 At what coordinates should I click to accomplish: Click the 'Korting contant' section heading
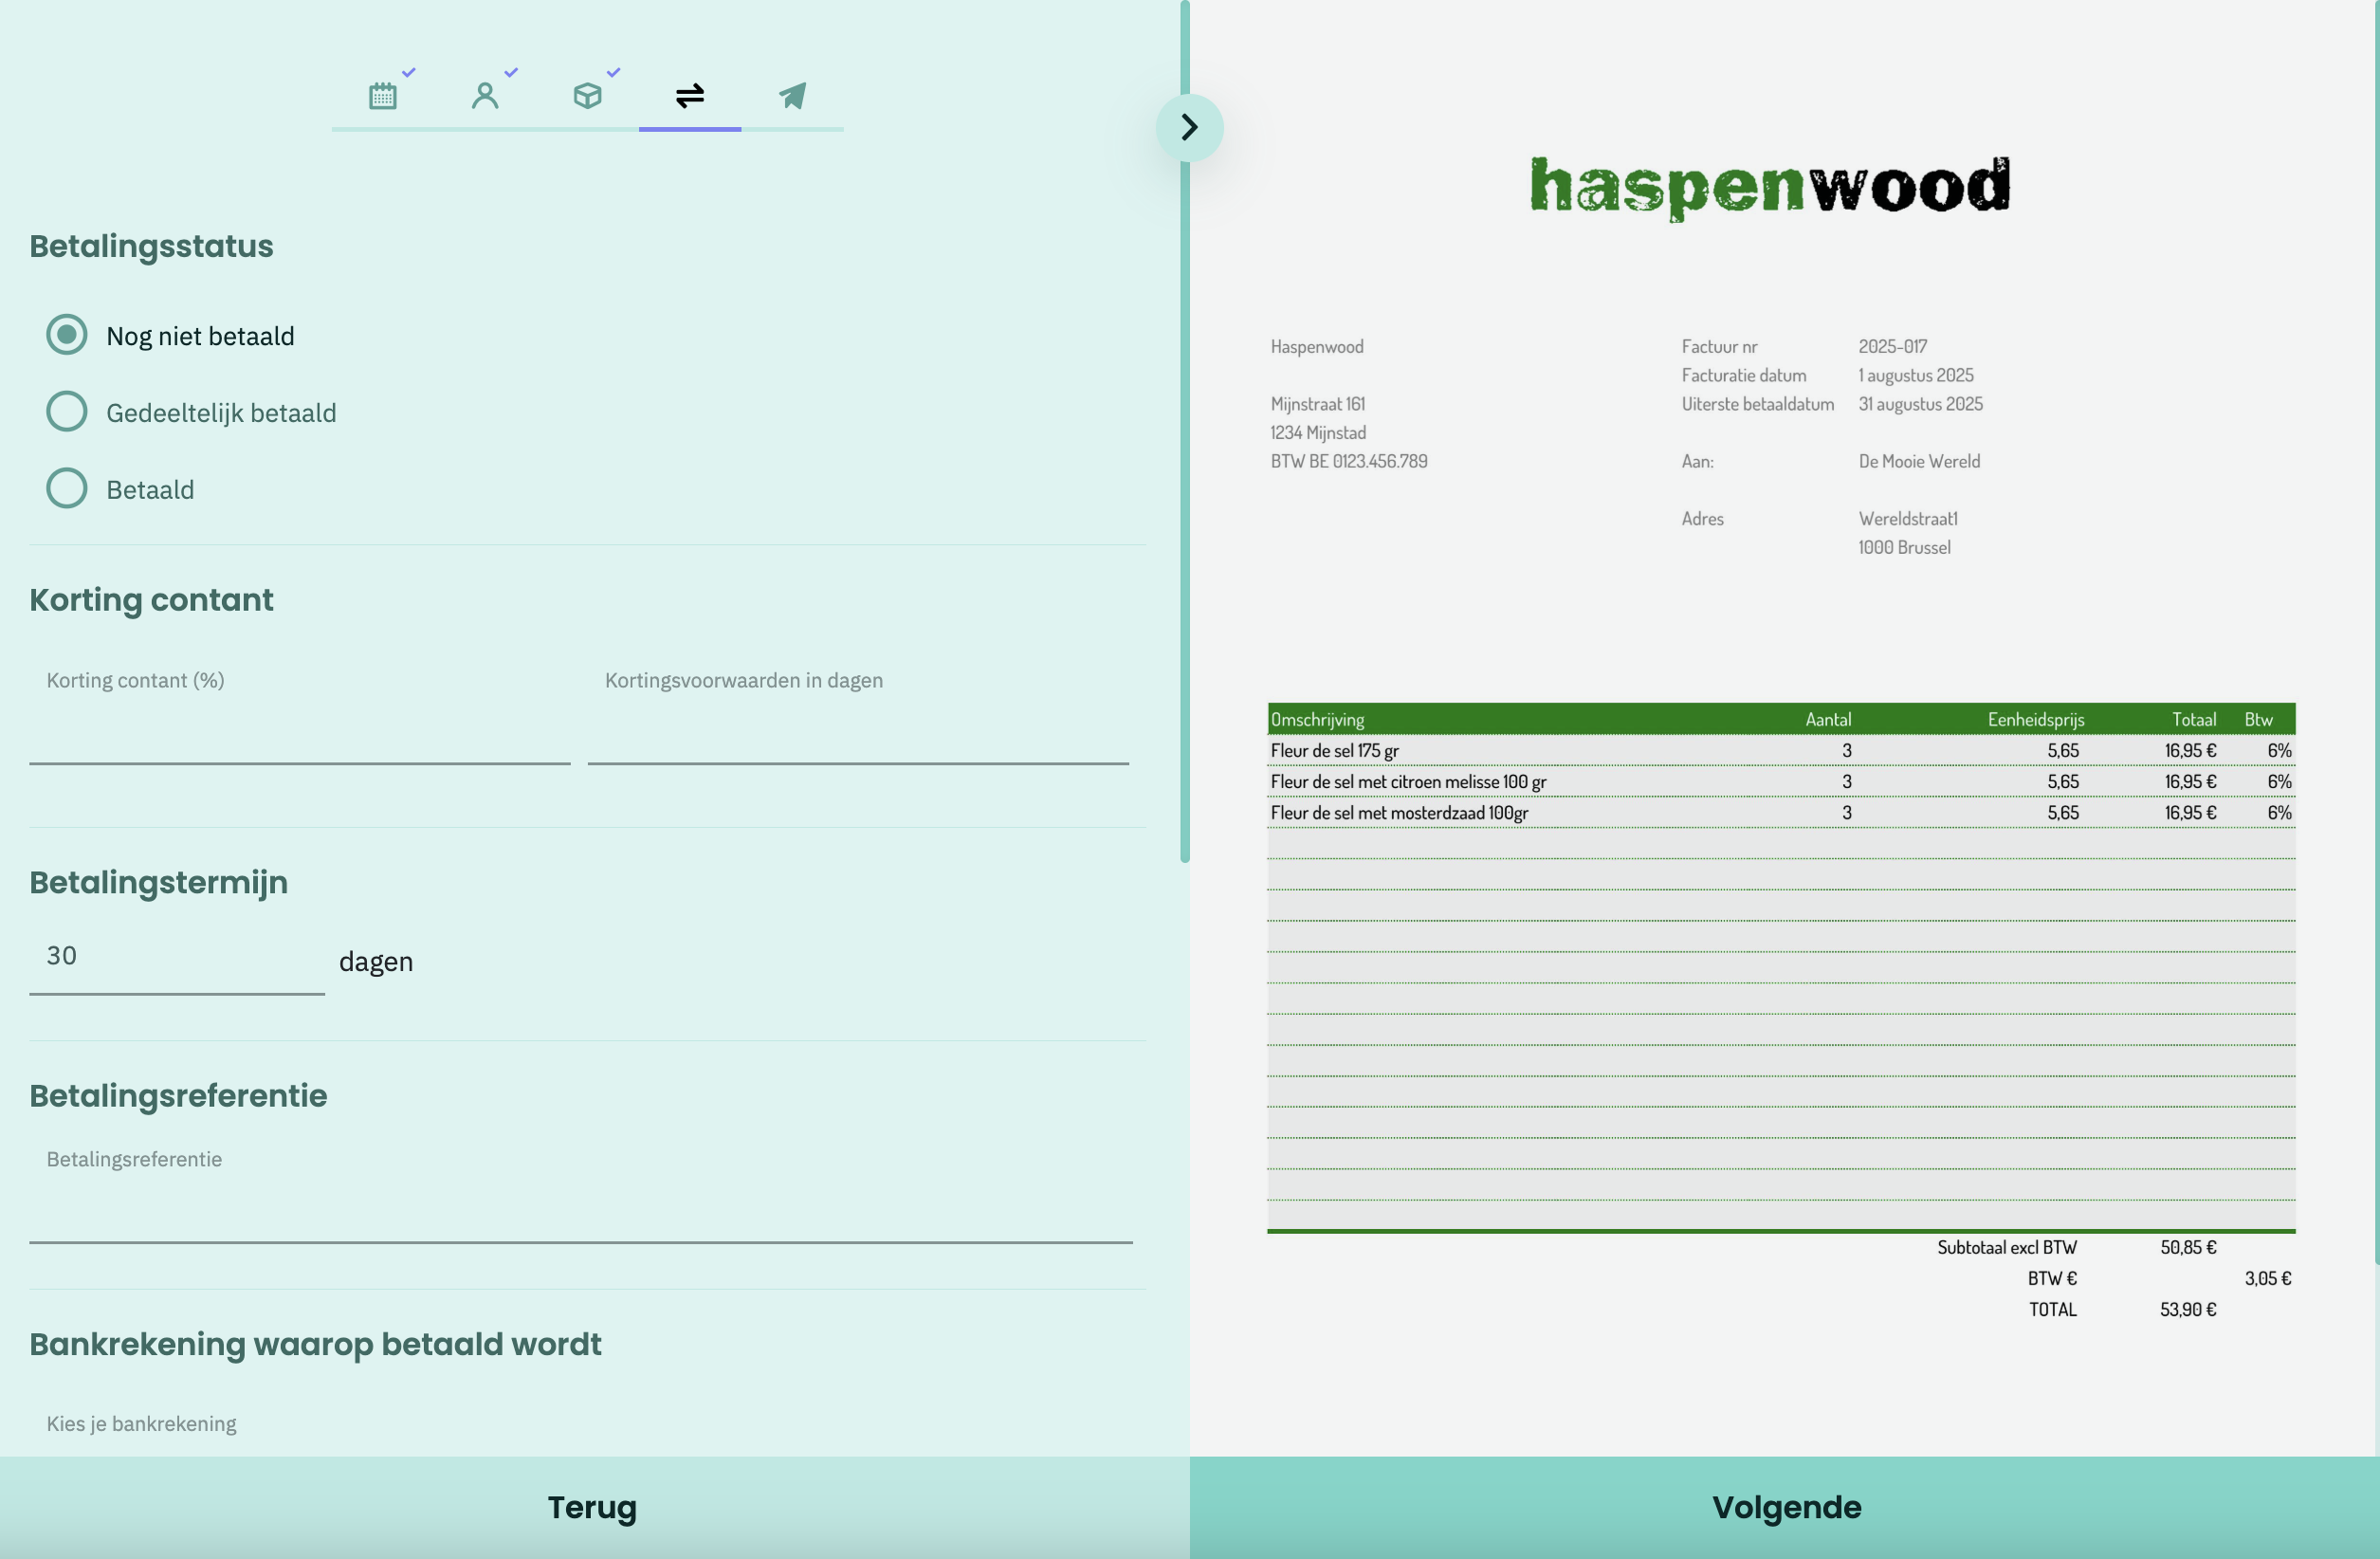[x=151, y=600]
